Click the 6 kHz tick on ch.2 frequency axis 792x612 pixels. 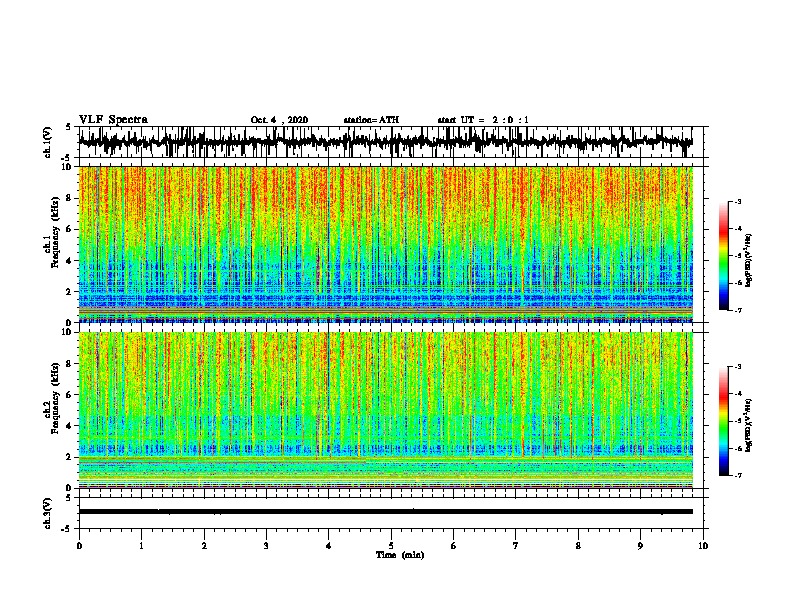tap(70, 395)
